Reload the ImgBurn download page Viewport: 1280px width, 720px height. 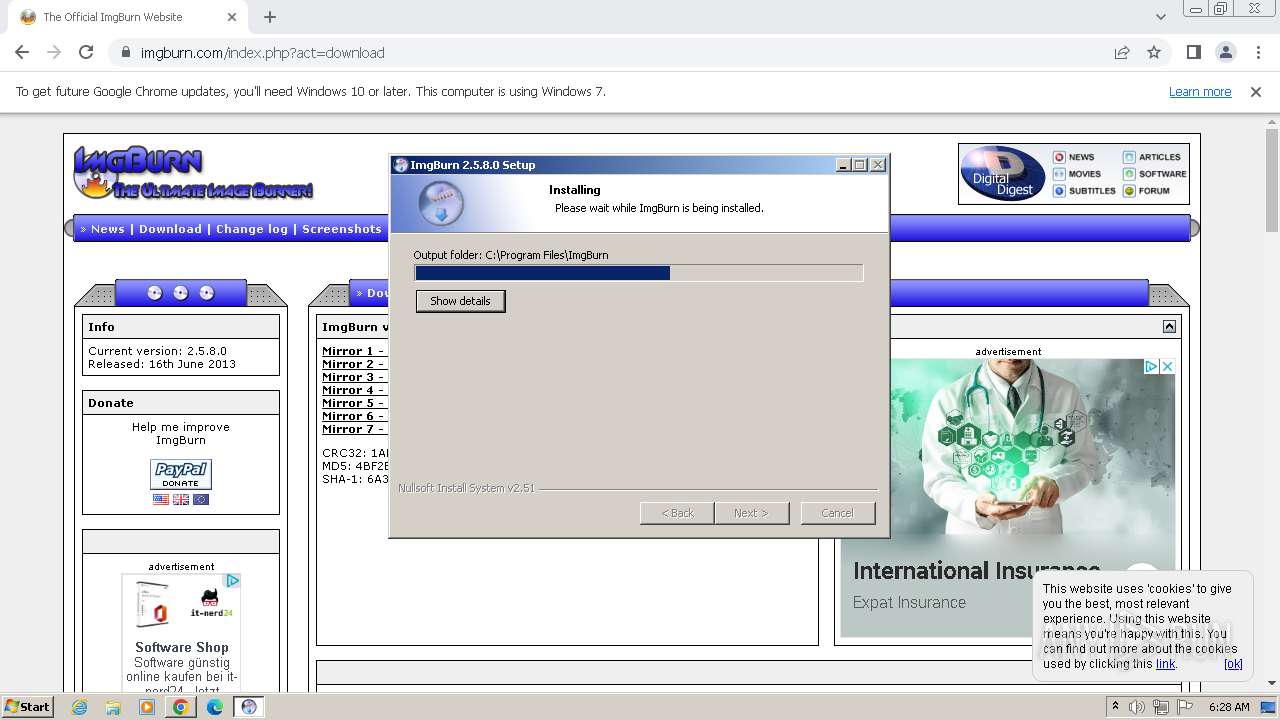pyautogui.click(x=86, y=52)
